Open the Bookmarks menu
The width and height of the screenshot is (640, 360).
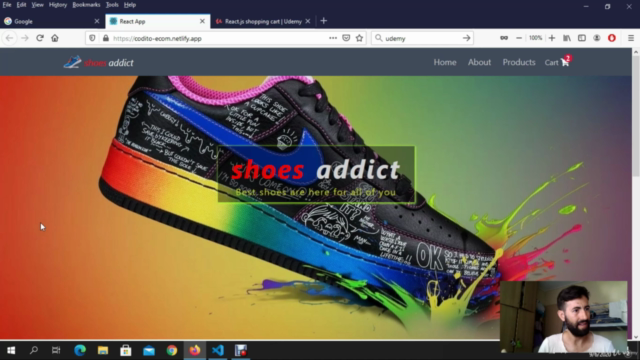pyautogui.click(x=86, y=5)
